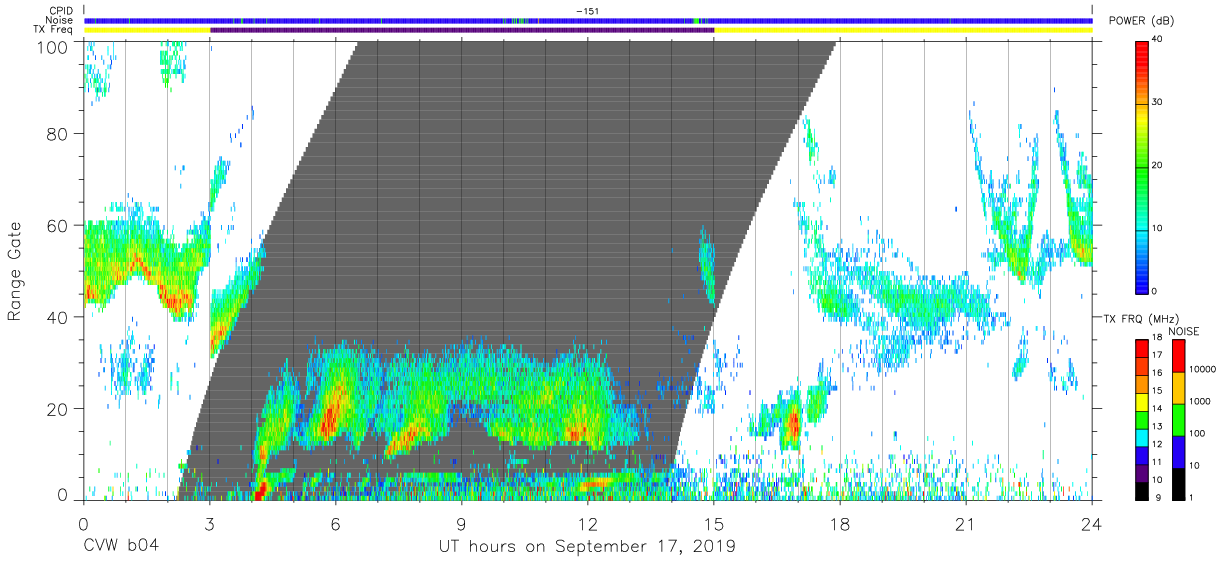Click the UT hour 9 tick label

pos(462,523)
